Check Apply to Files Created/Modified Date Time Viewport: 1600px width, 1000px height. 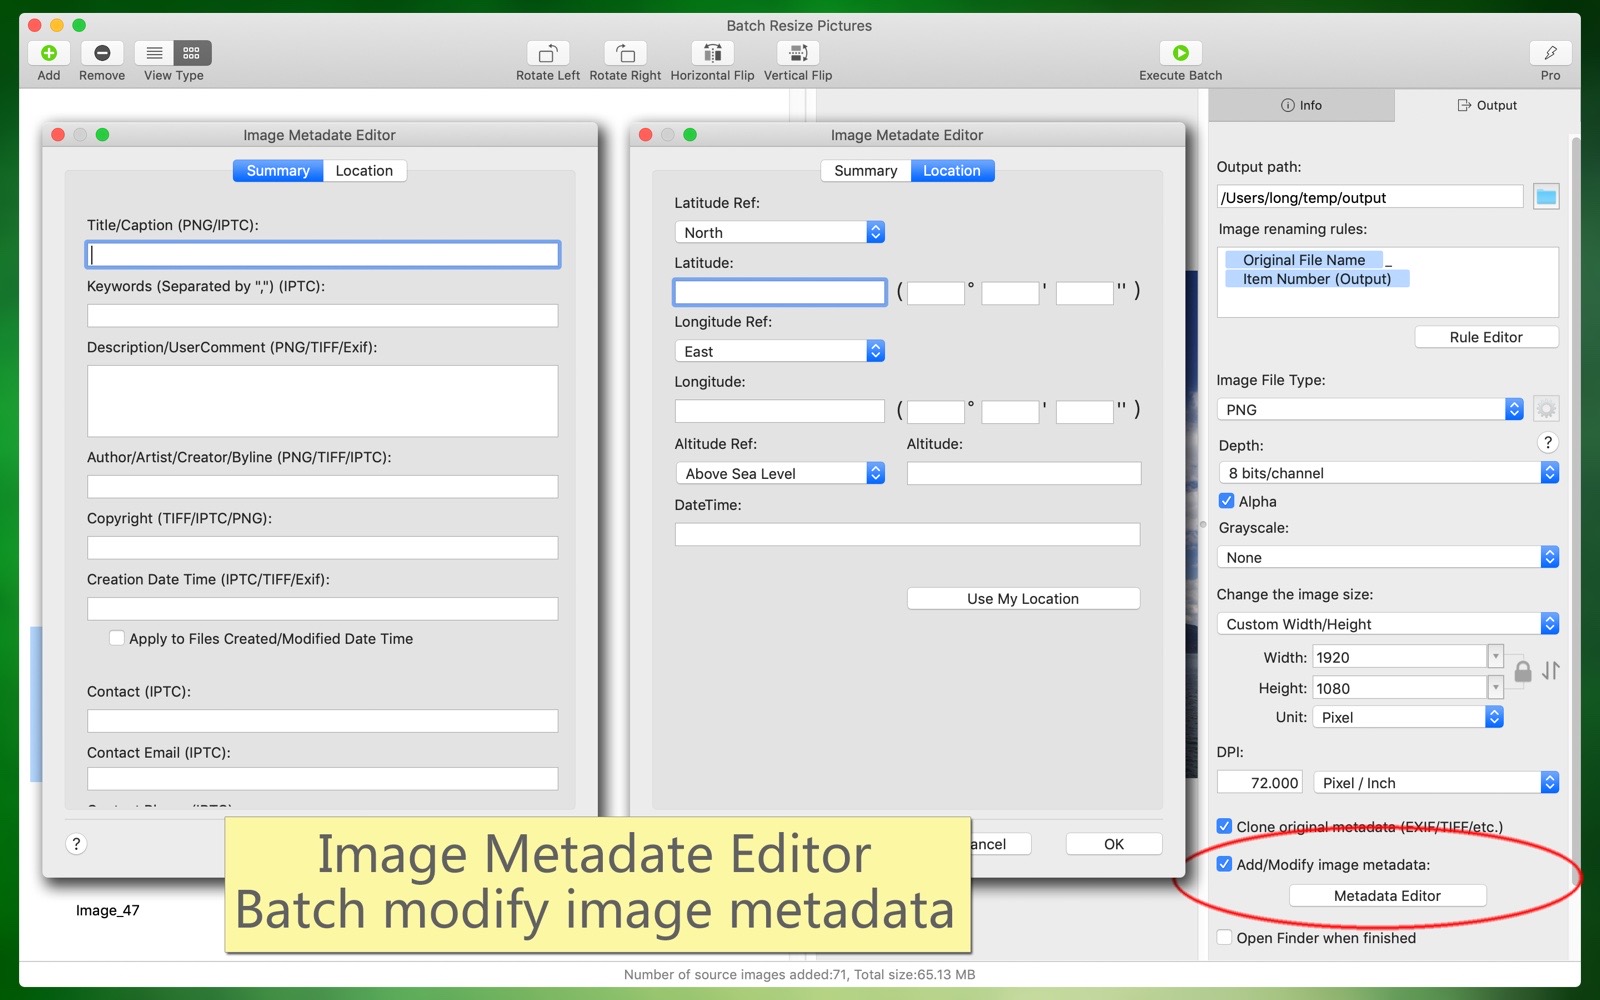[117, 638]
